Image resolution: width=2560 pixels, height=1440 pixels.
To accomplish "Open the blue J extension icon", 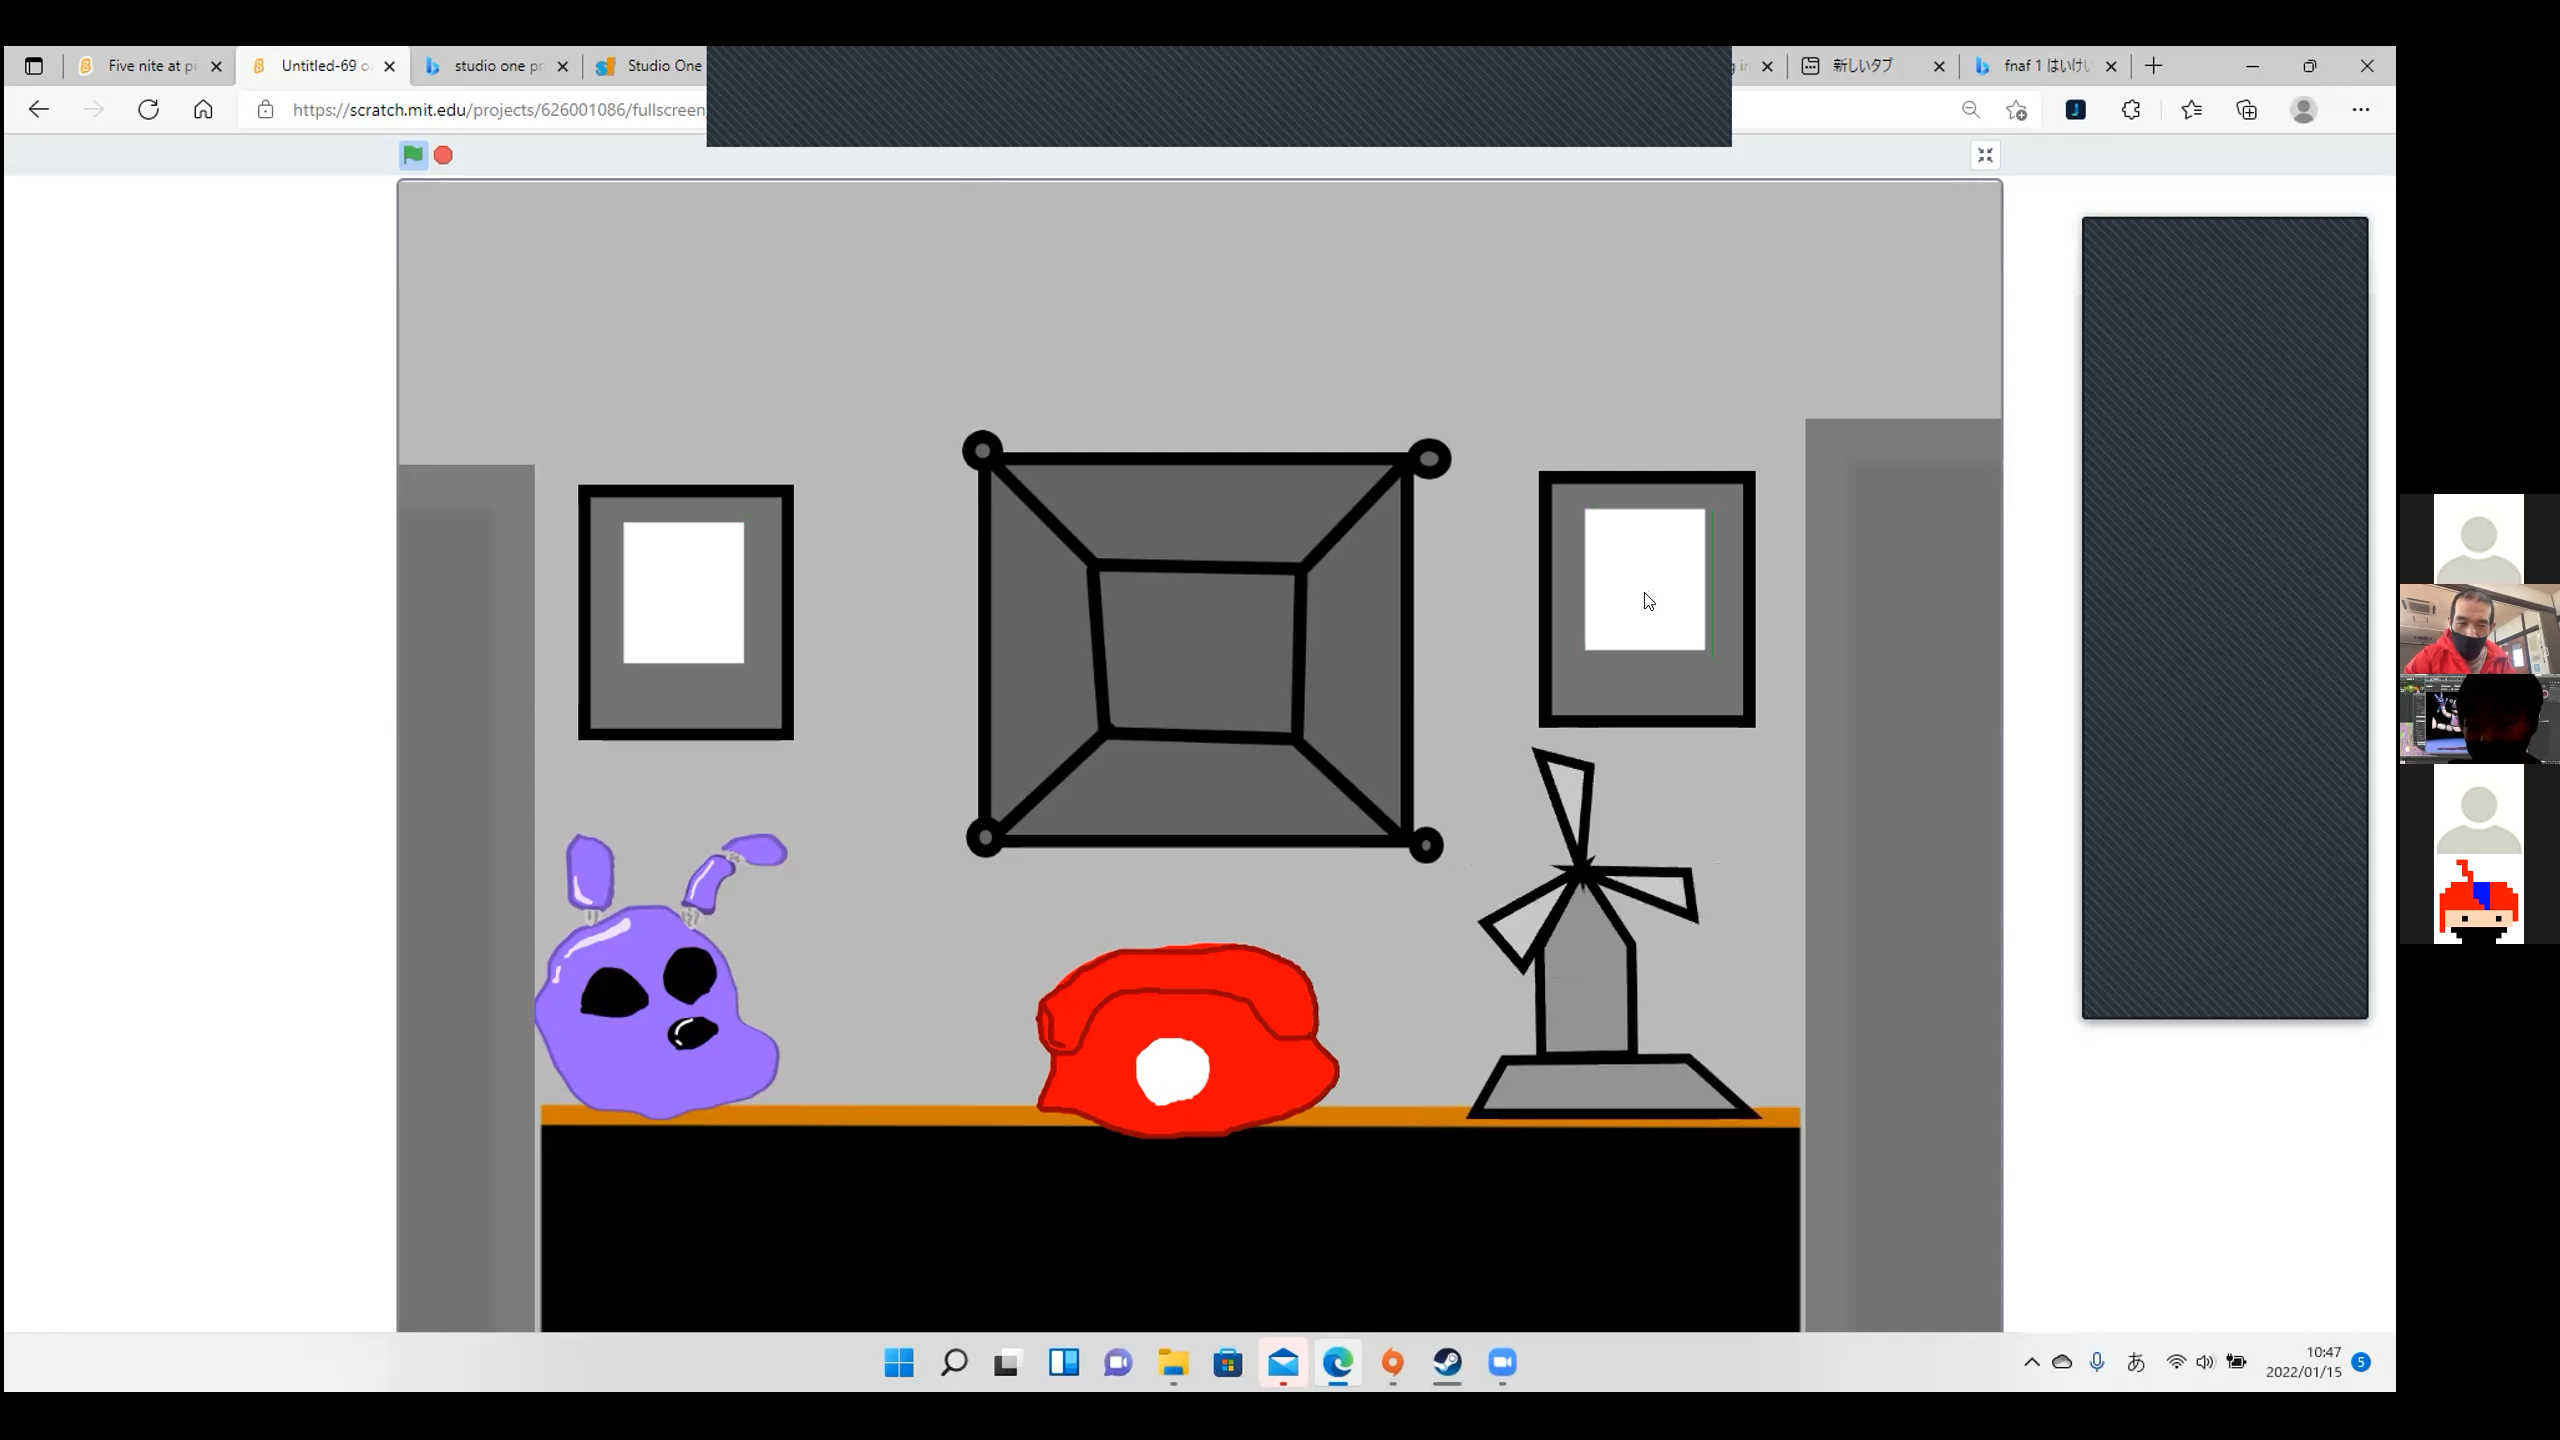I will 2076,110.
